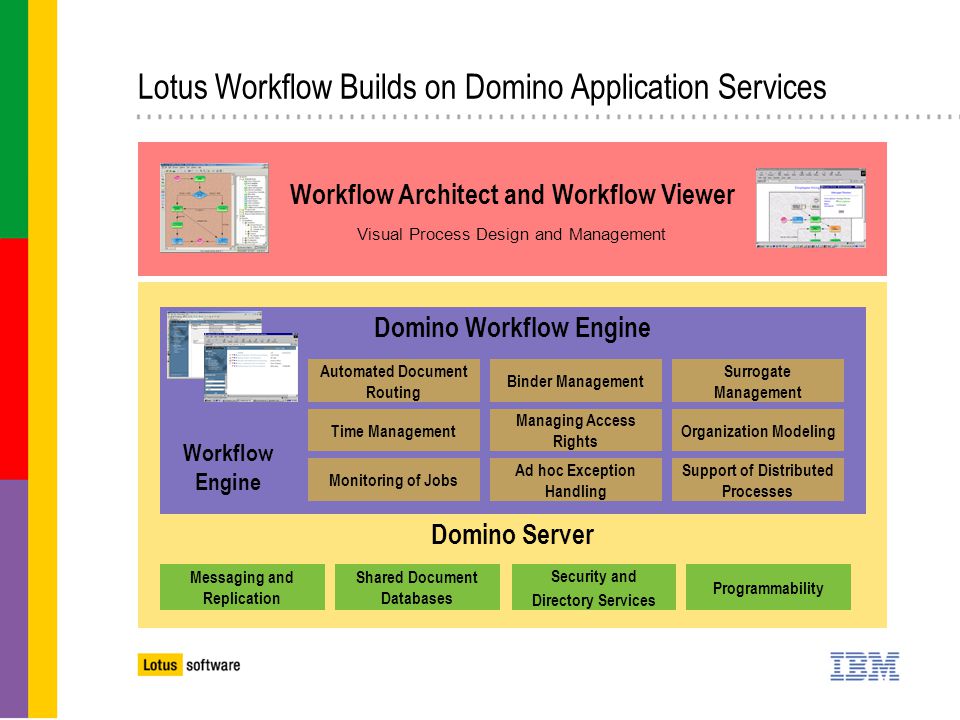
Task: Select the Monitoring of Jobs box
Action: click(x=394, y=480)
